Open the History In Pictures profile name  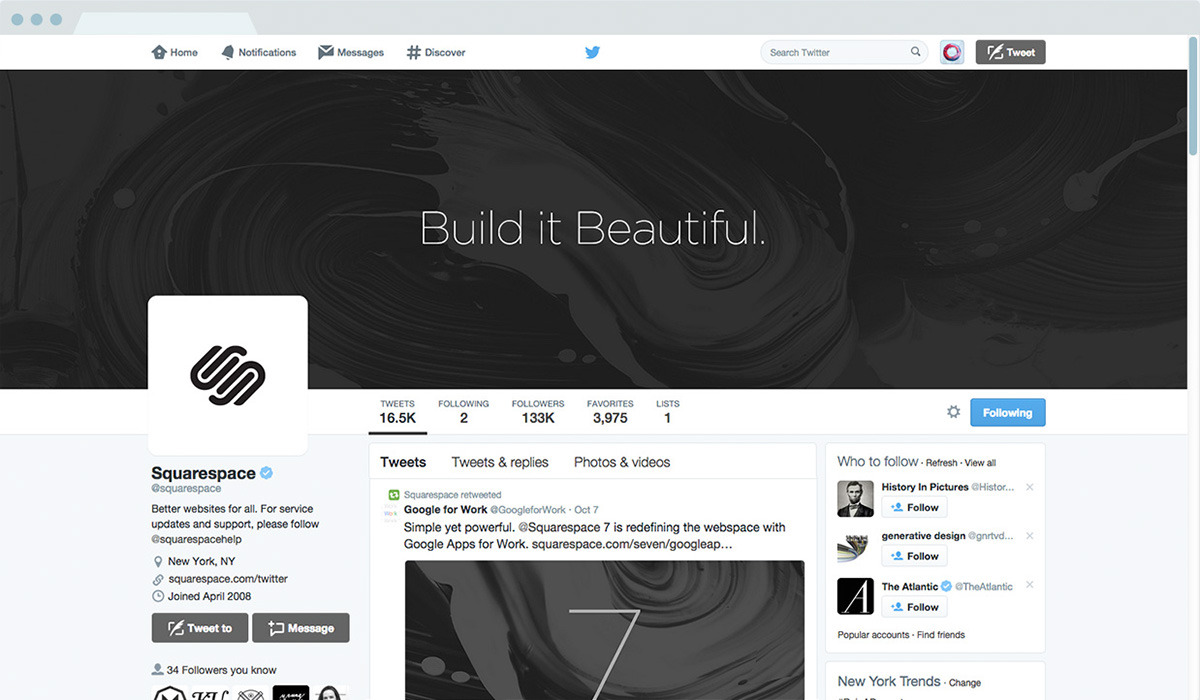(x=925, y=487)
